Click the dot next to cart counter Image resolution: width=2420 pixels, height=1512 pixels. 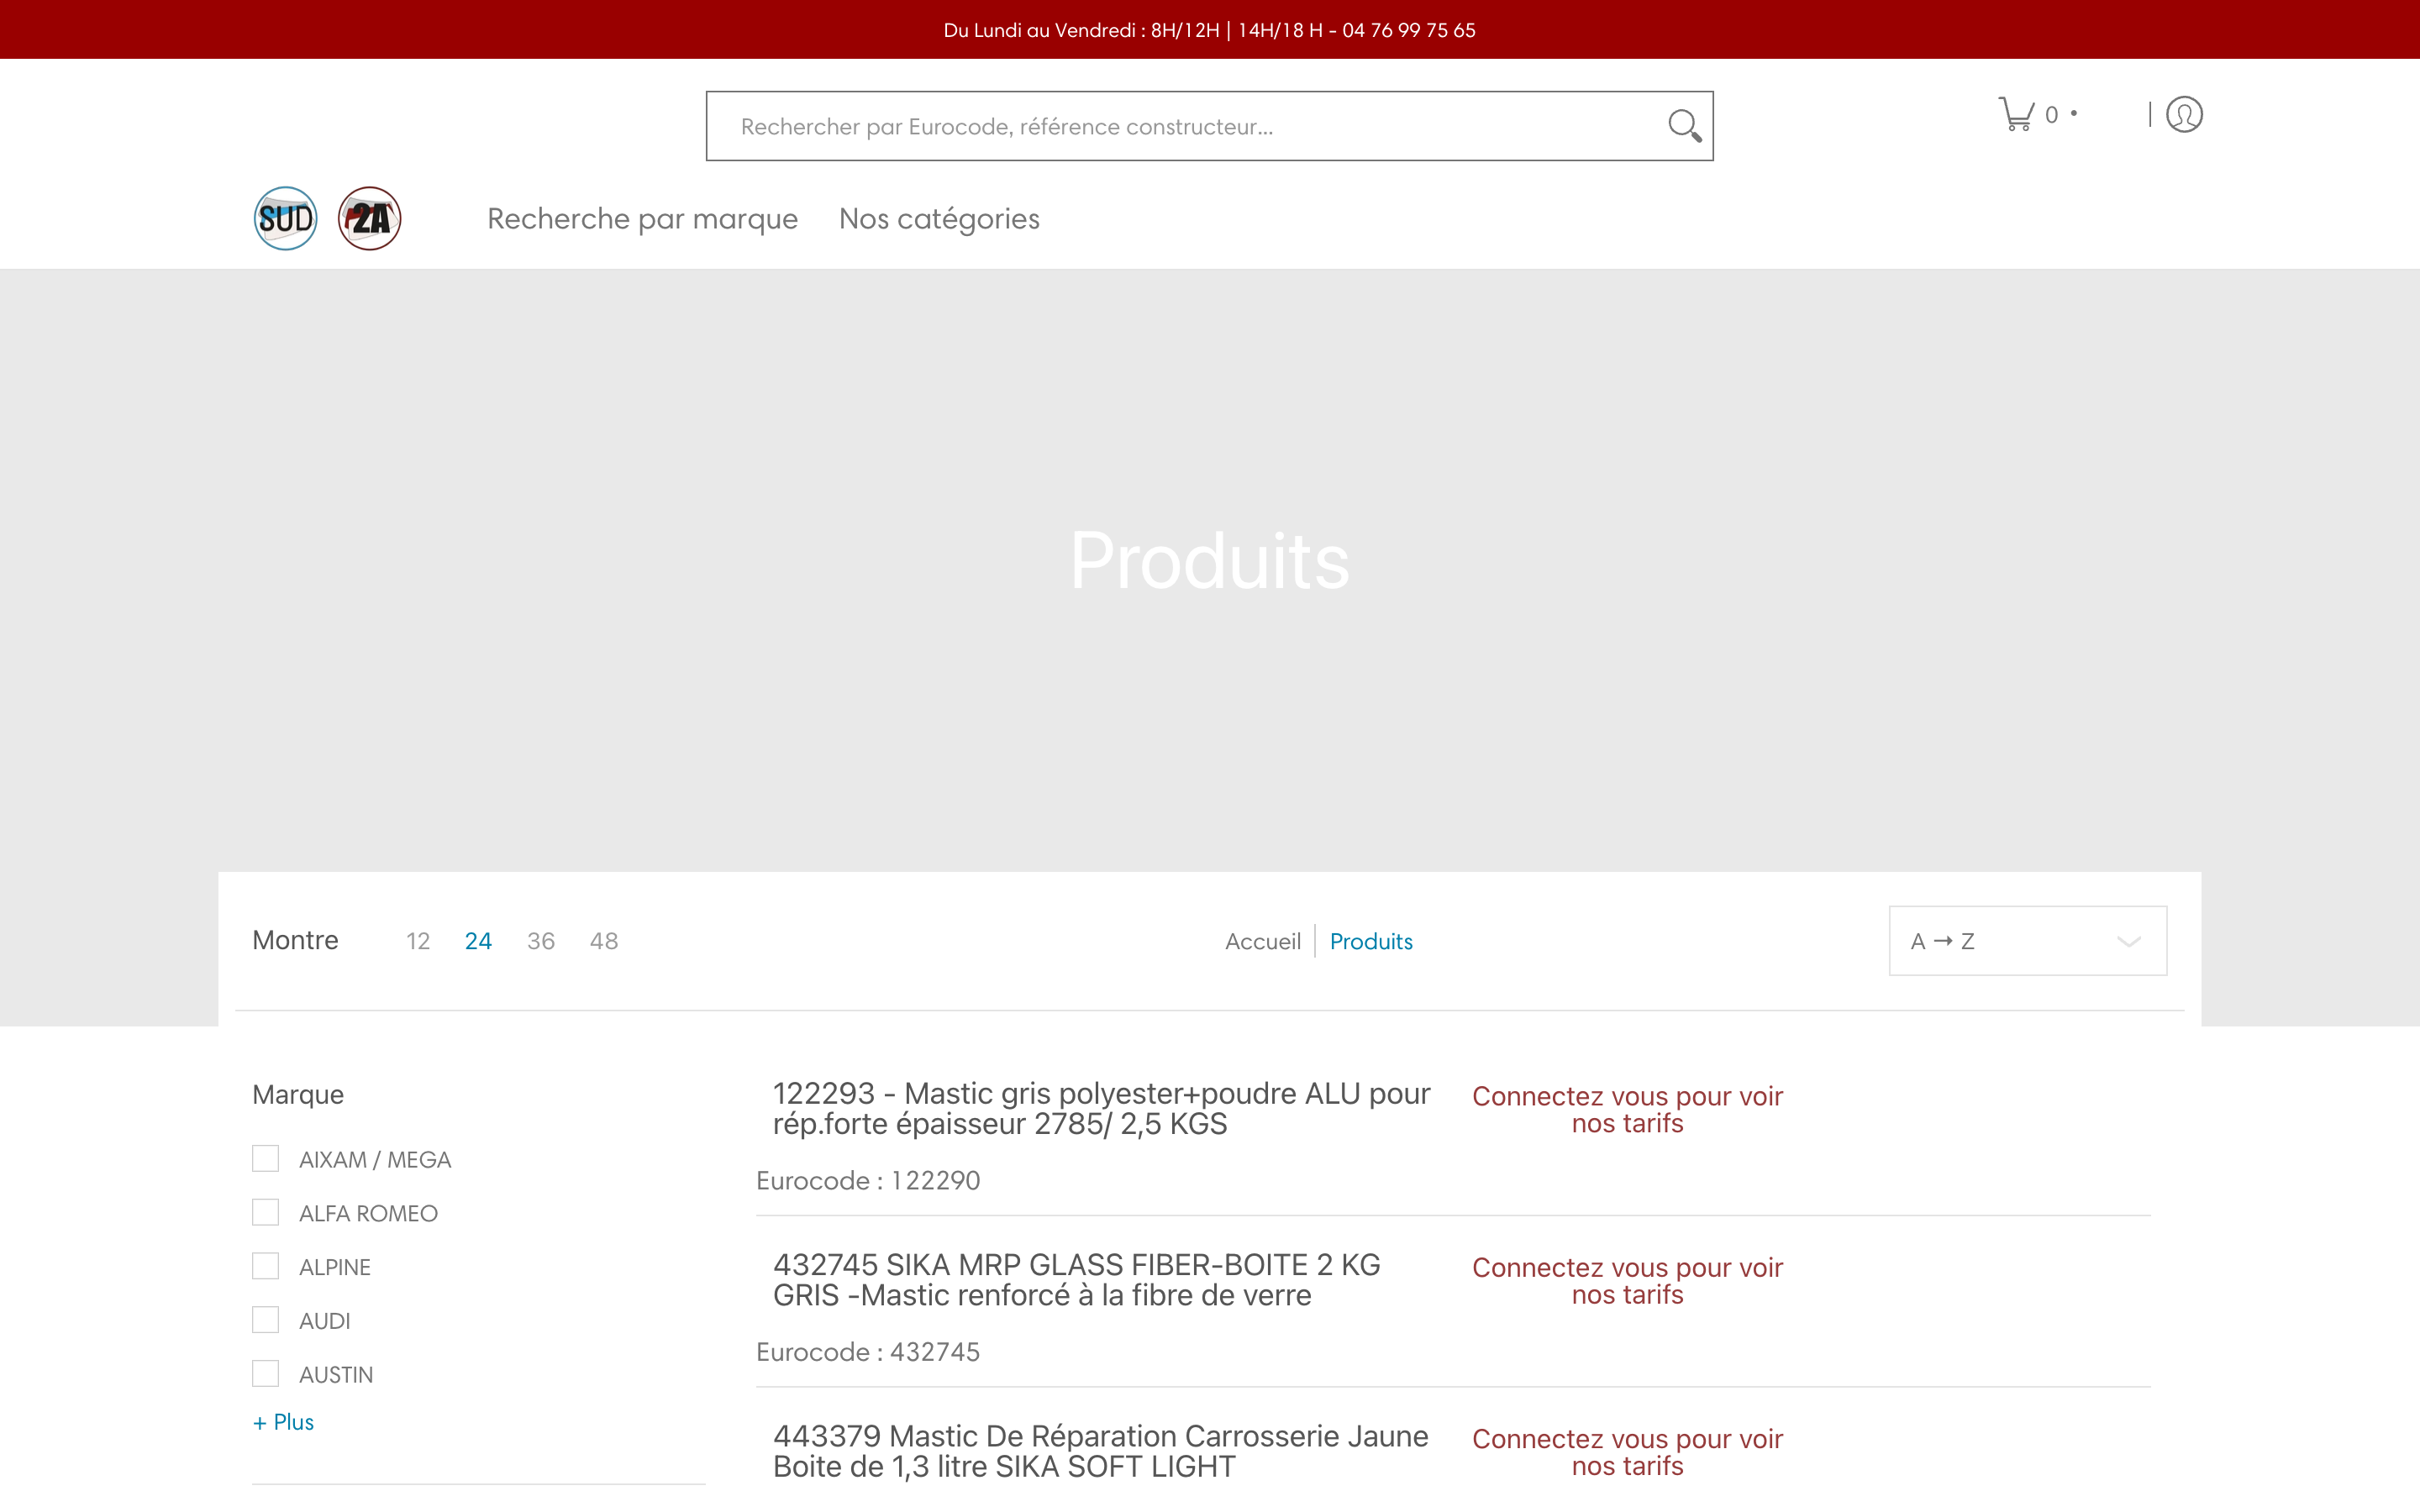2074,113
